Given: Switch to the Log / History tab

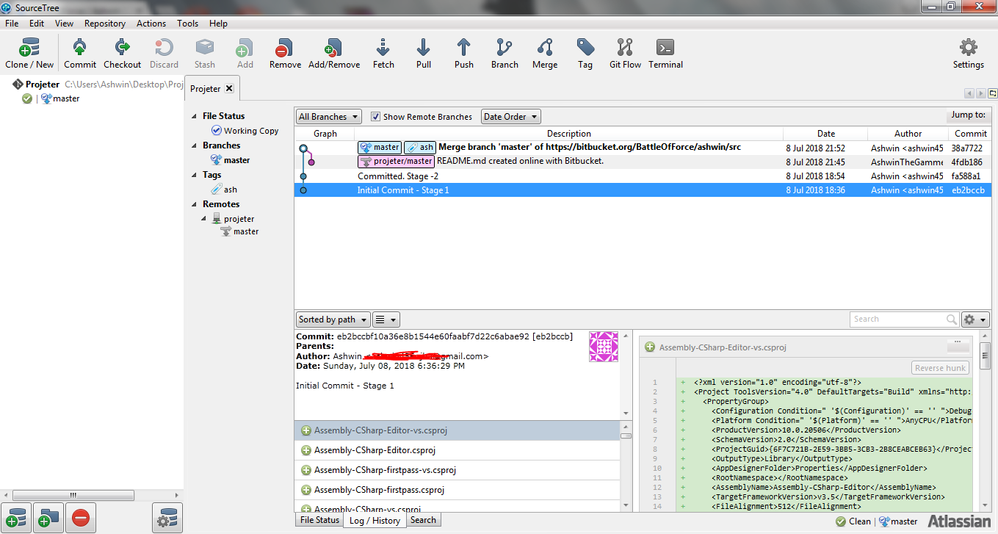Looking at the screenshot, I should tap(375, 520).
